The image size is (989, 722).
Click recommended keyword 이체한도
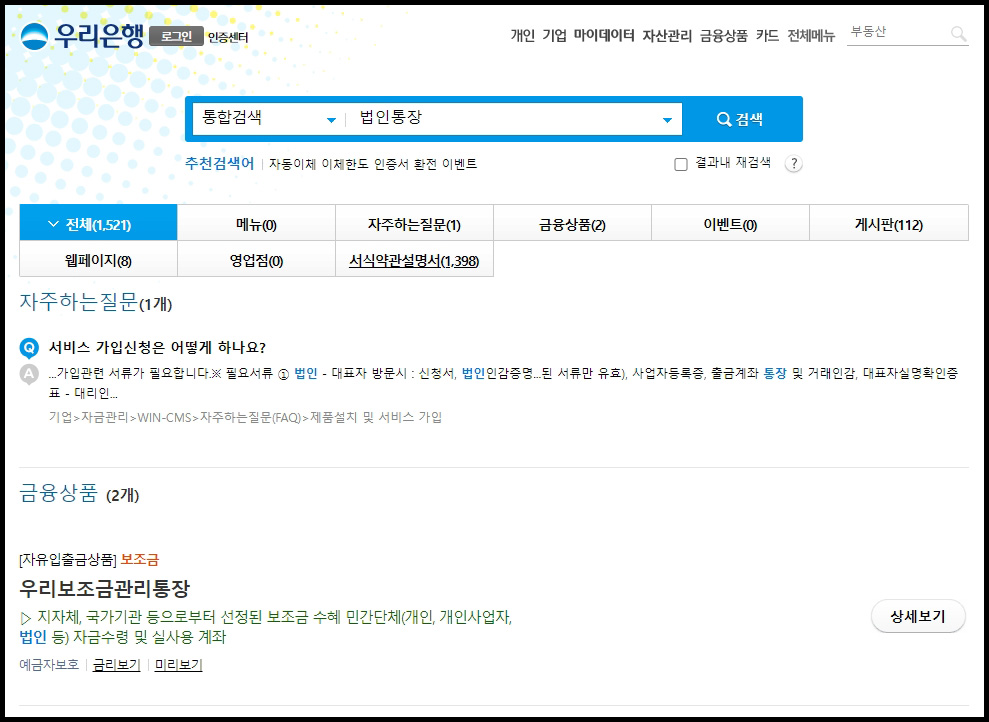344,164
